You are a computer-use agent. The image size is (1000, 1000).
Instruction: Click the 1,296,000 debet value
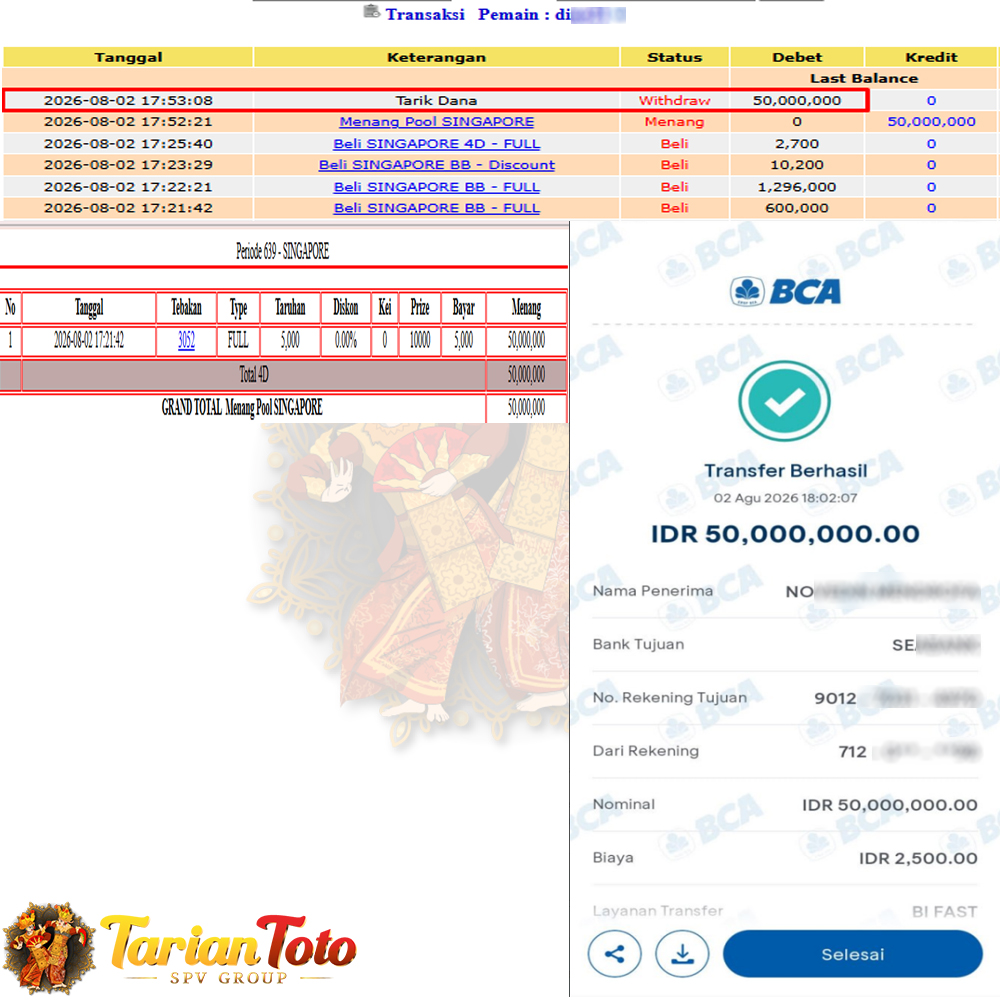[797, 187]
